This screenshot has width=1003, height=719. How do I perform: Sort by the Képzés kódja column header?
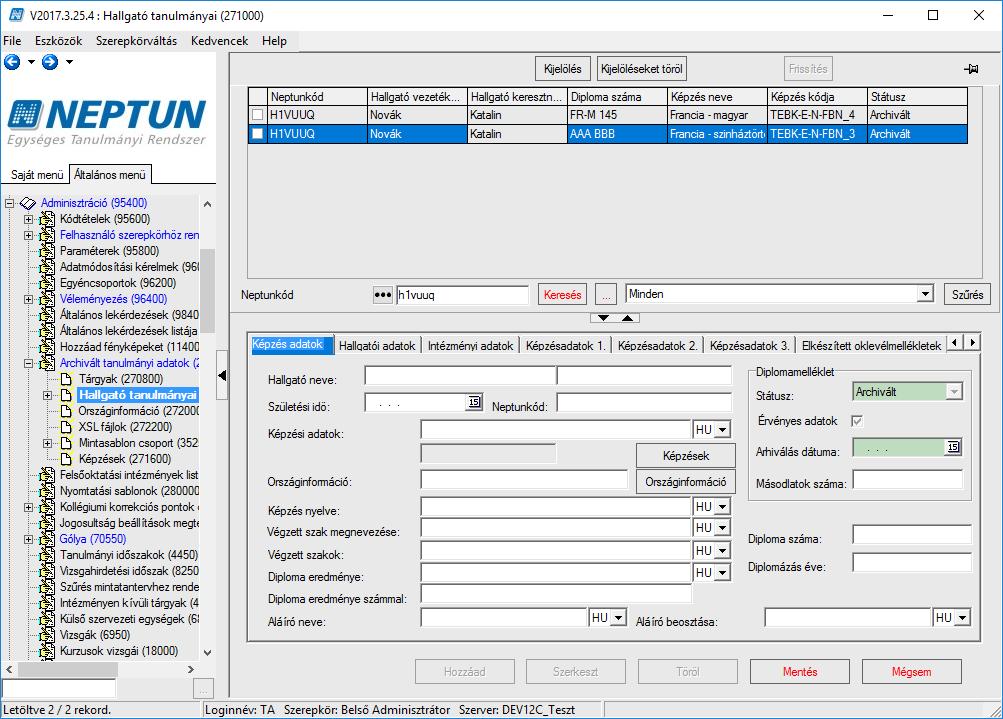tap(817, 97)
